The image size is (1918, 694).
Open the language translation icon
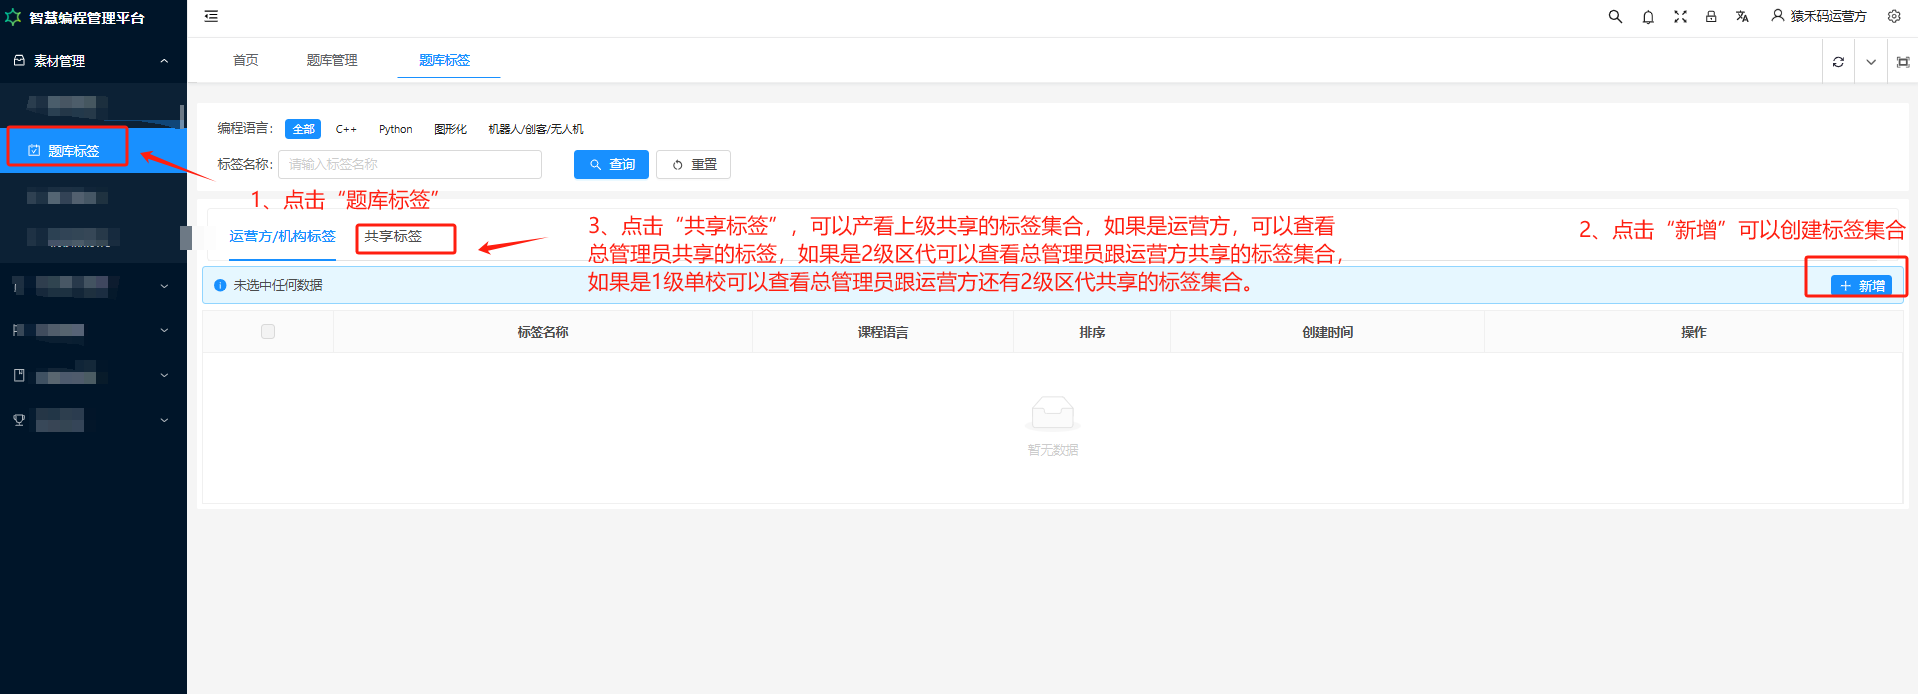pos(1742,17)
